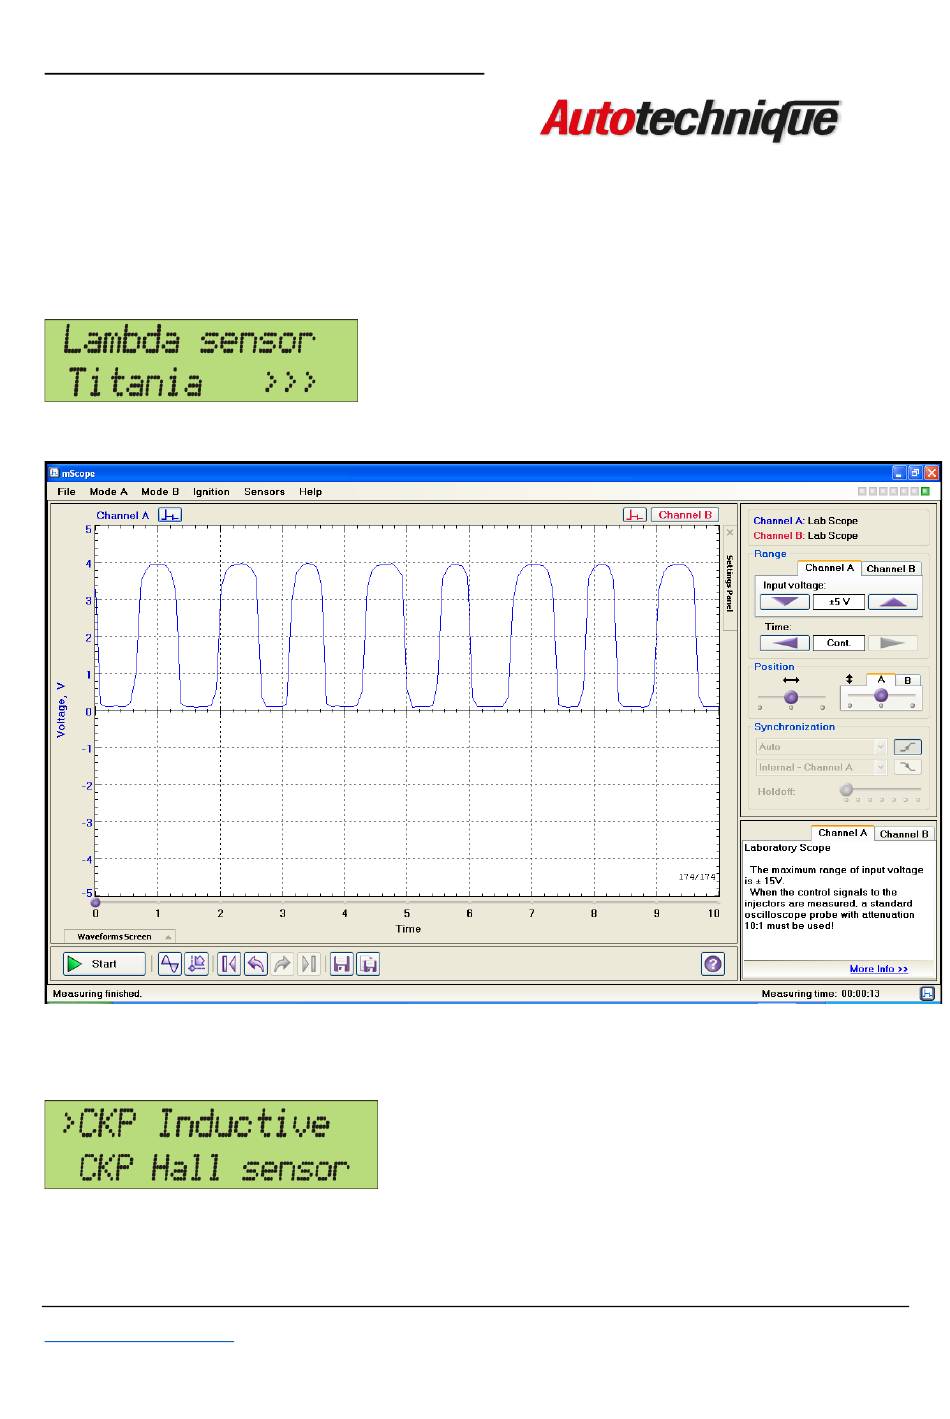Screen dimensions: 950x1419
Task: Click the save waveform floppy icon
Action: coord(342,964)
